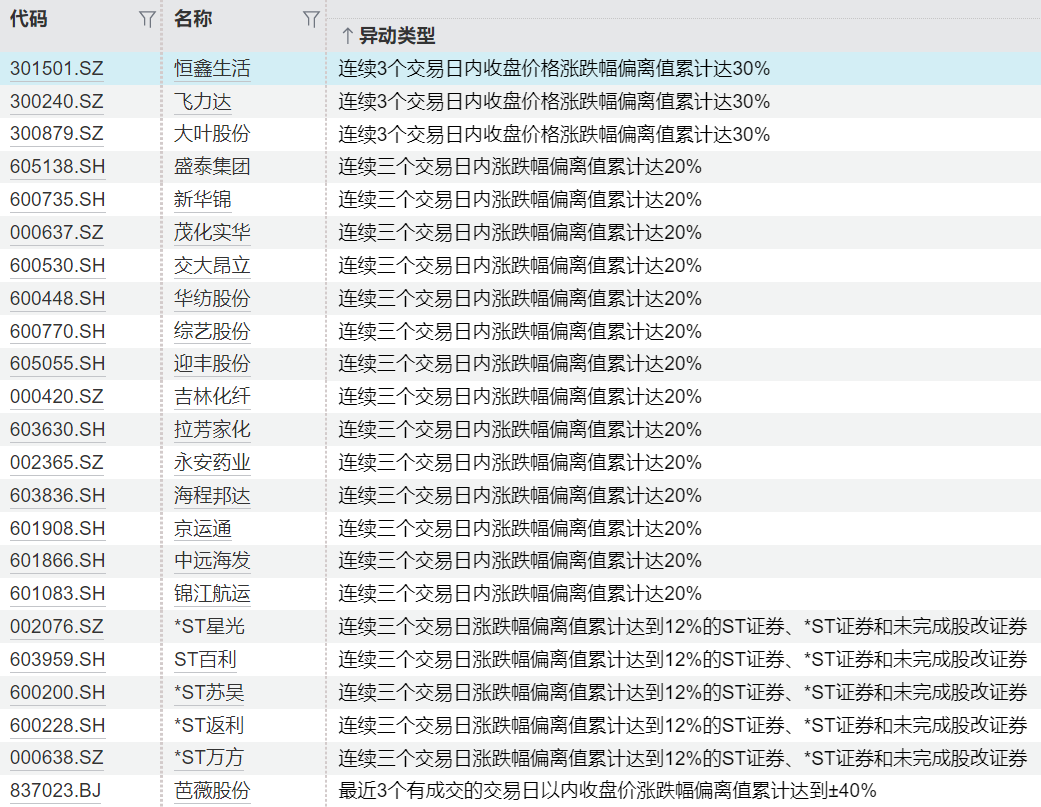Open stock name 新华锦 link

coord(202,200)
